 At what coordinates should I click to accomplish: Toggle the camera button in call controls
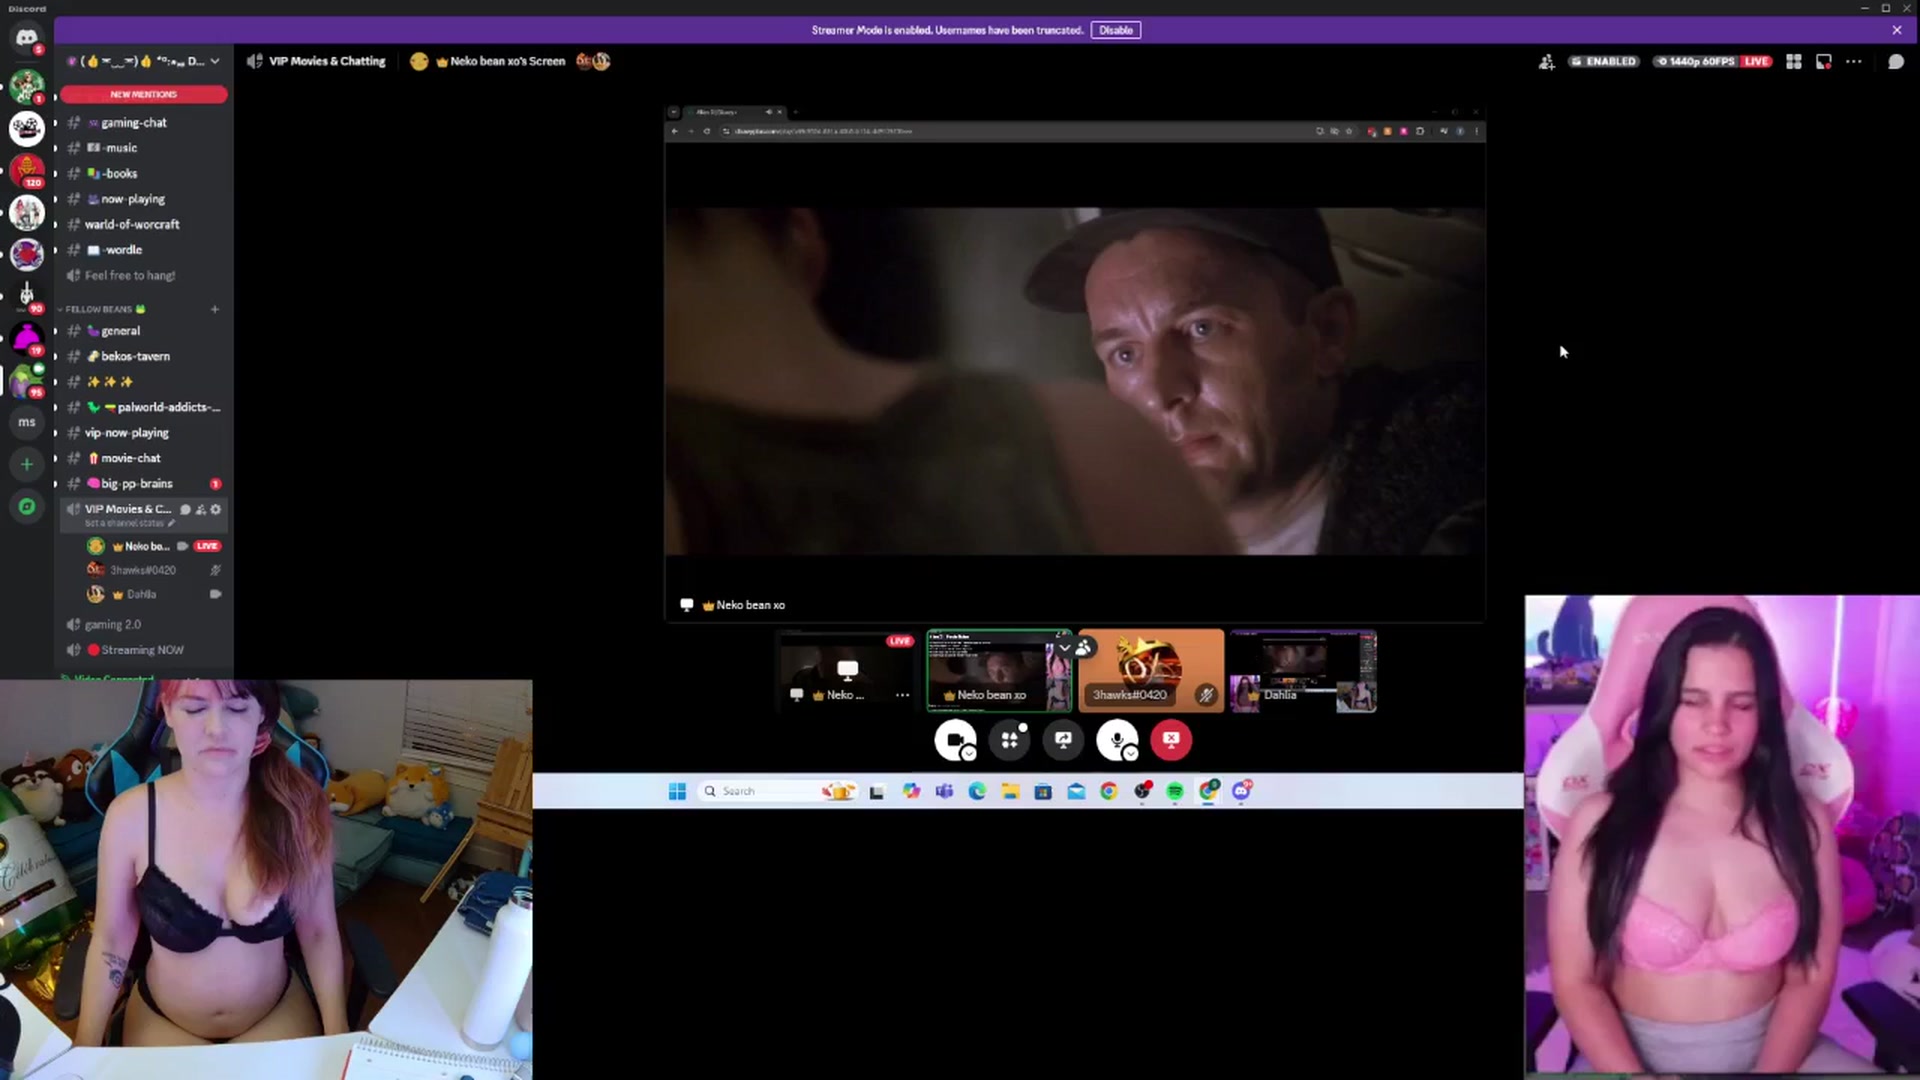pyautogui.click(x=954, y=739)
